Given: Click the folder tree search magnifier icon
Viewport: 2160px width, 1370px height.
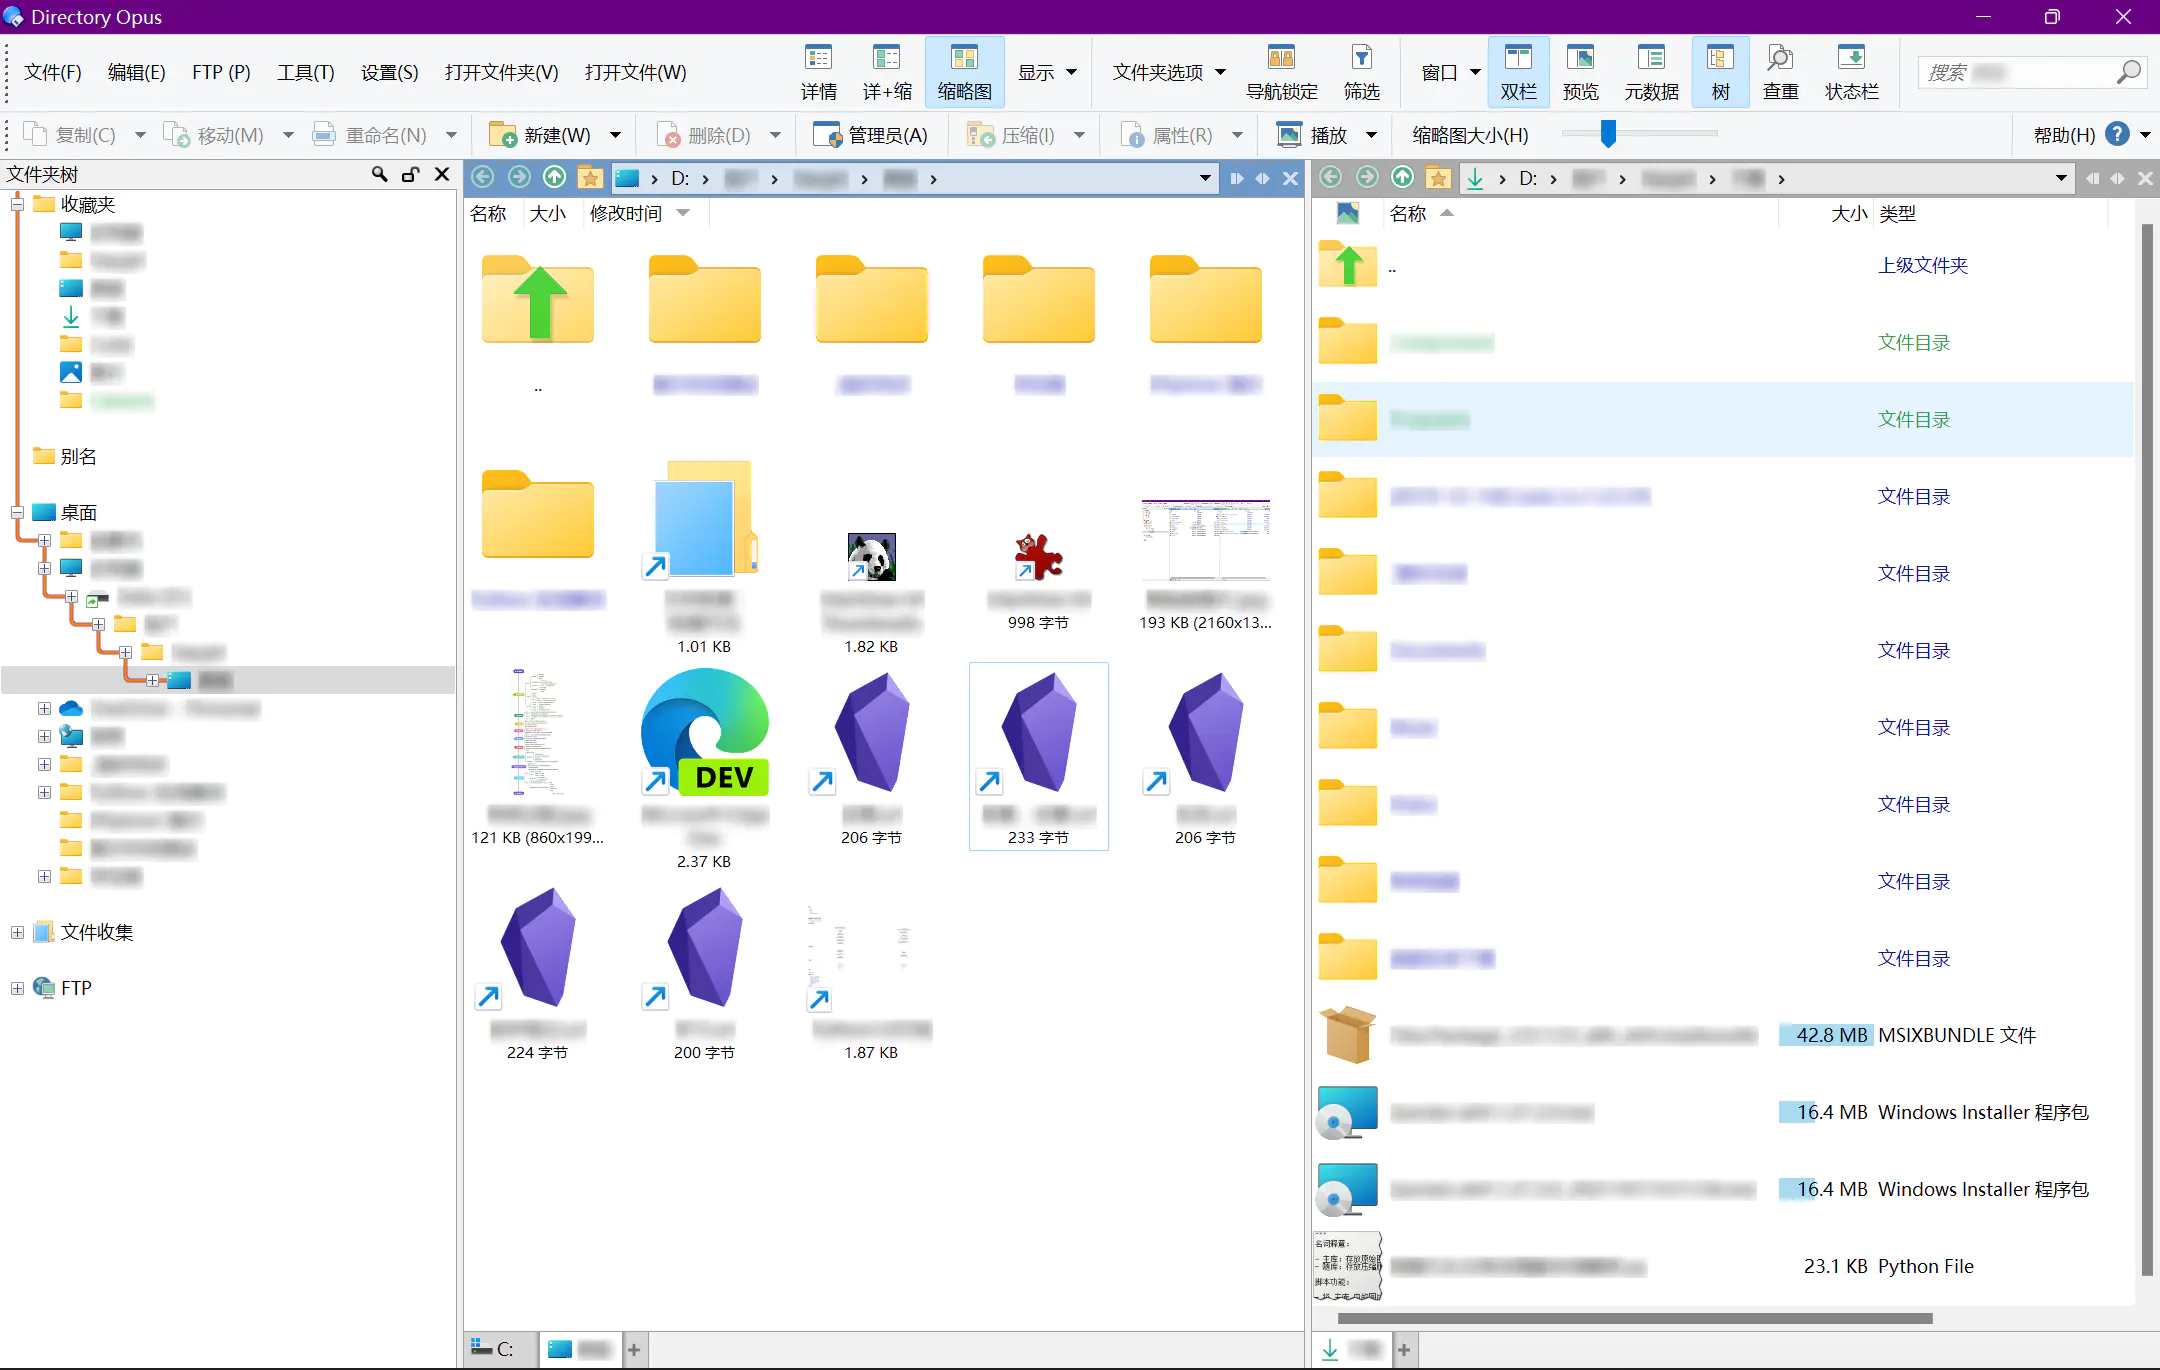Looking at the screenshot, I should point(379,174).
